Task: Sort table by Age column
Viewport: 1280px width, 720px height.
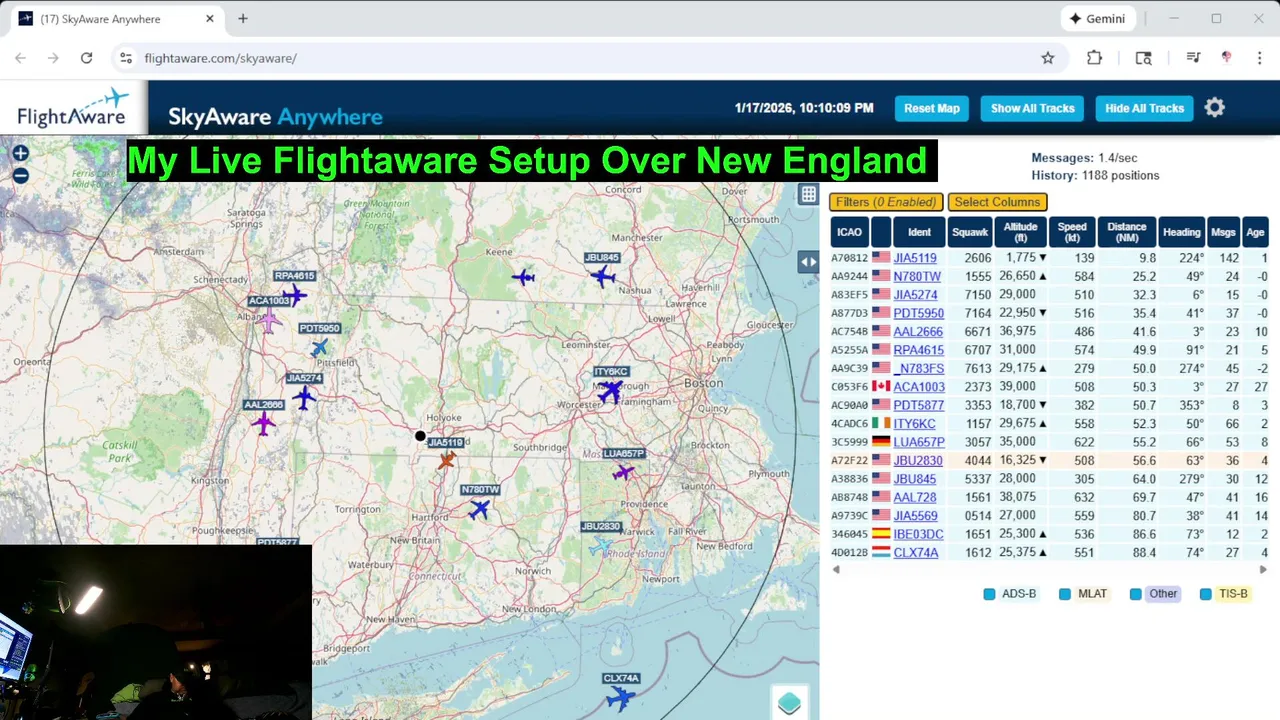Action: coord(1255,232)
